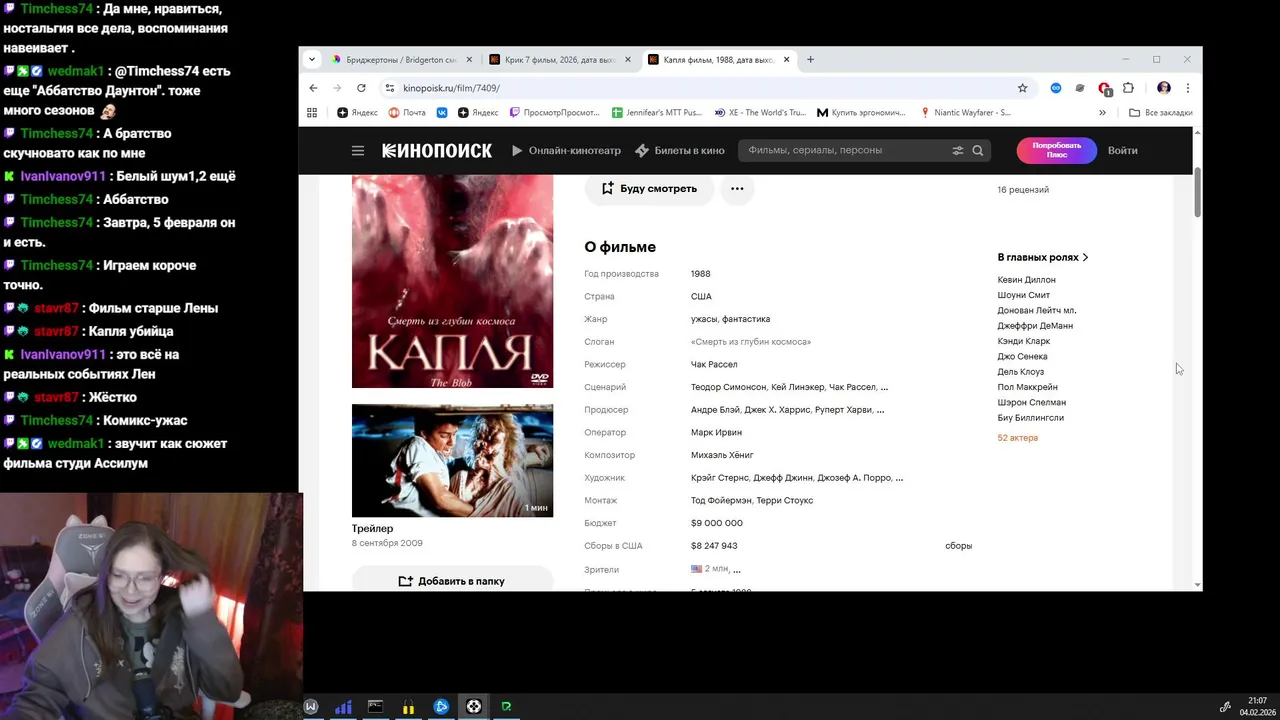1280x720 pixels.
Task: Open actor Донован Лейтч мл. page
Action: (1036, 310)
